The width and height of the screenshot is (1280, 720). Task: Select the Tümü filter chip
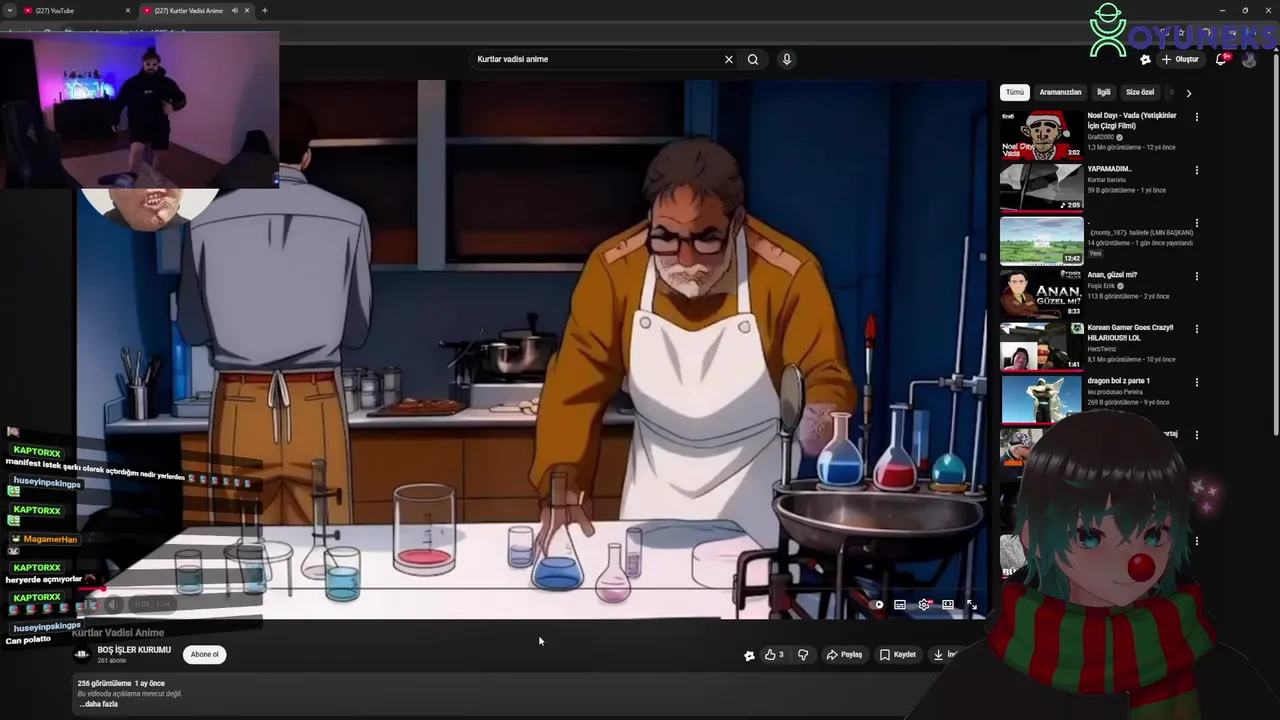click(1015, 92)
